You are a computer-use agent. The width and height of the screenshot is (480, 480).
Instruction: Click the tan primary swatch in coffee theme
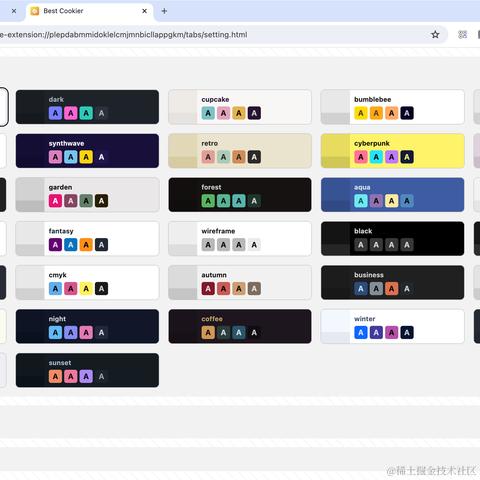coord(208,333)
